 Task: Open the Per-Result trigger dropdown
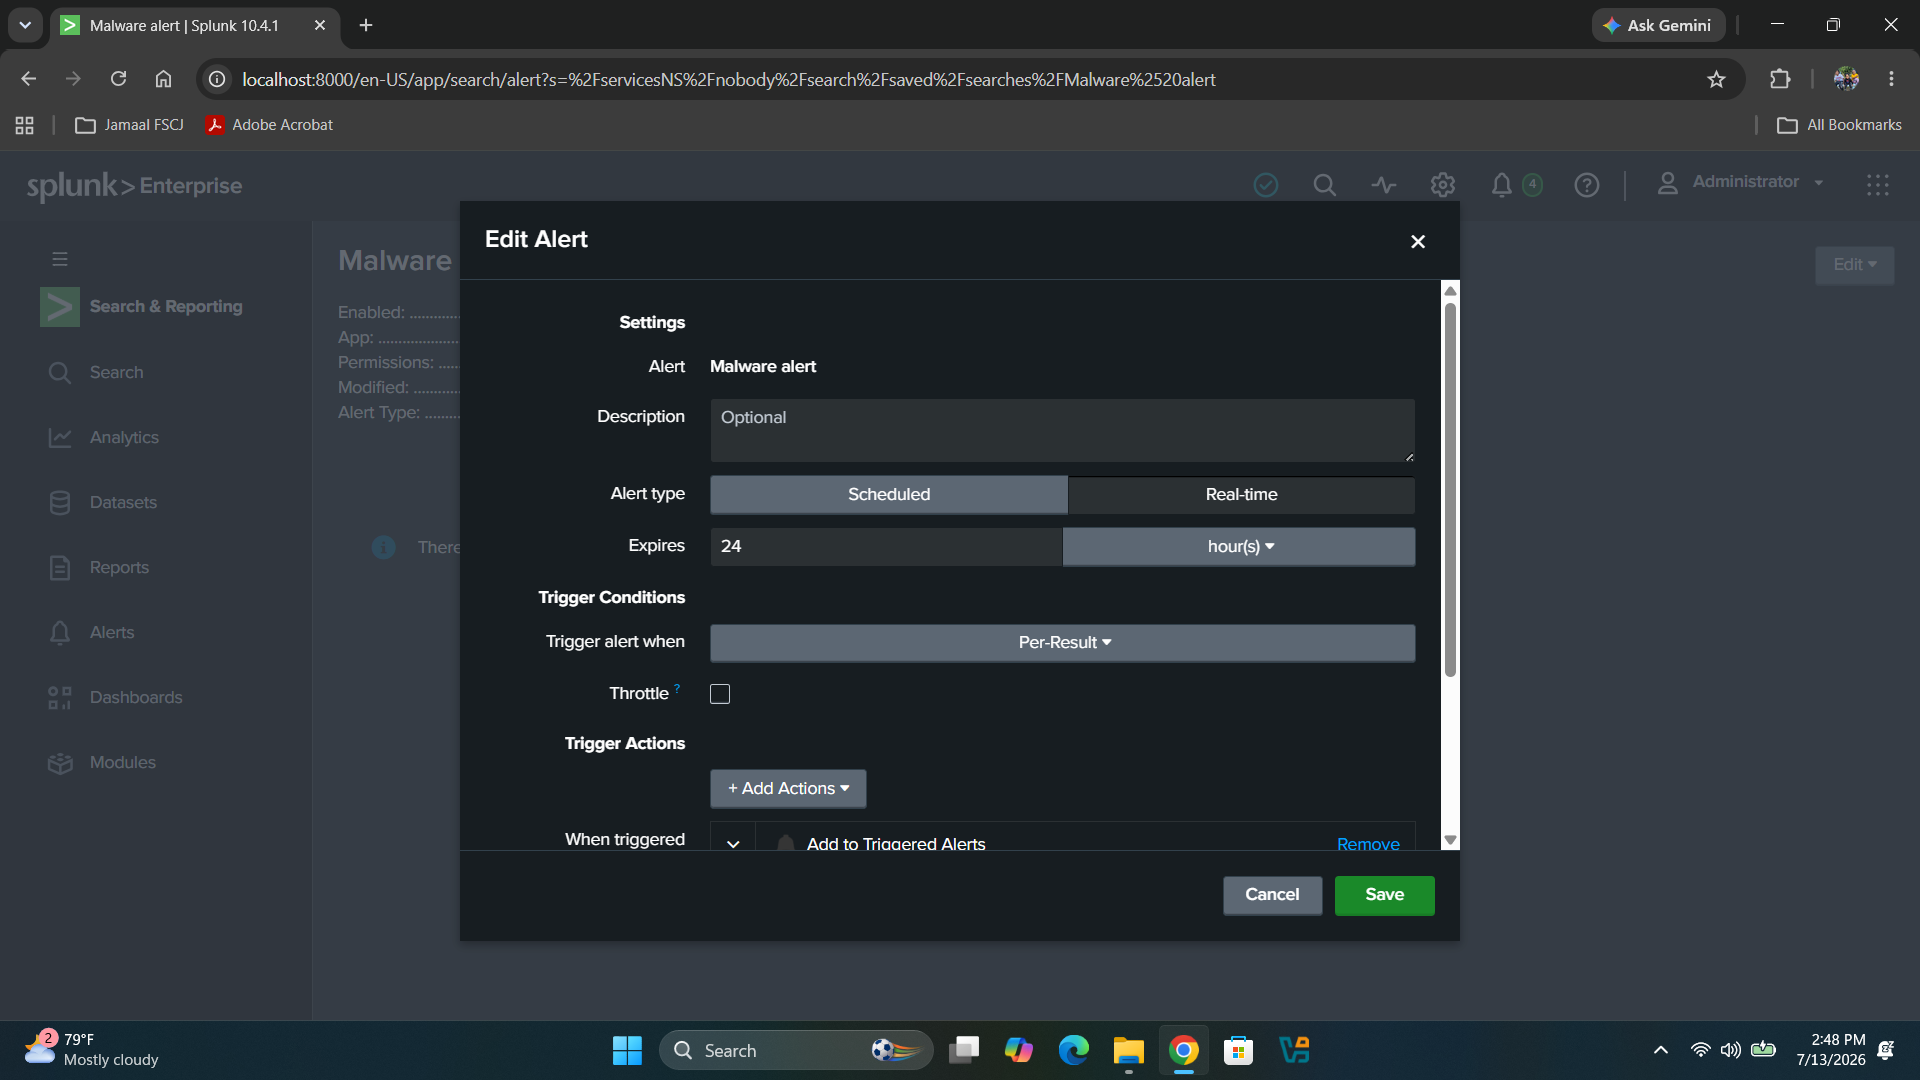[1062, 643]
